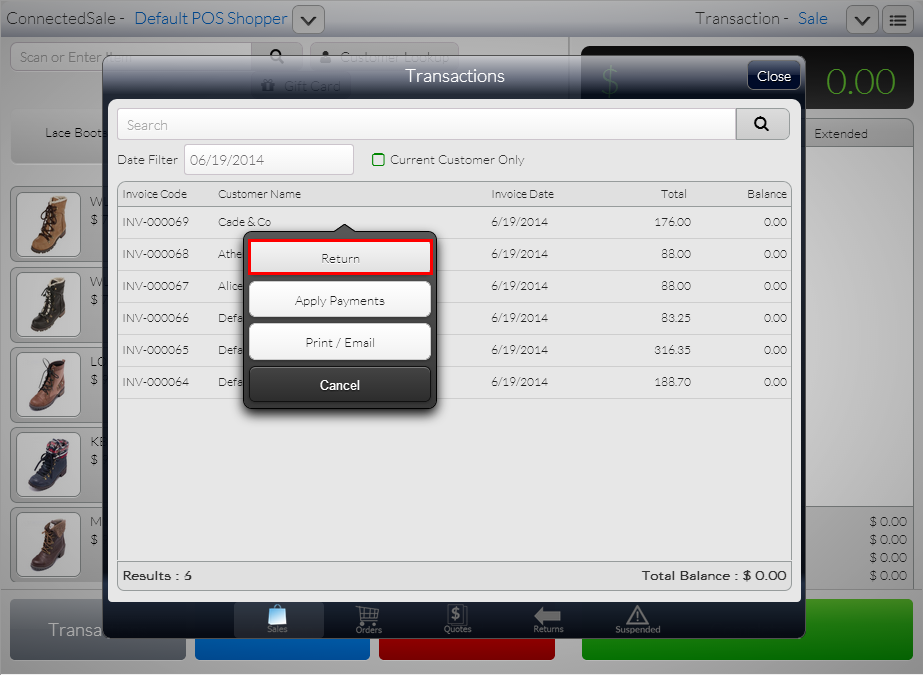The image size is (923, 675).
Task: Select the tan lace boot thumbnail
Action: (48, 225)
